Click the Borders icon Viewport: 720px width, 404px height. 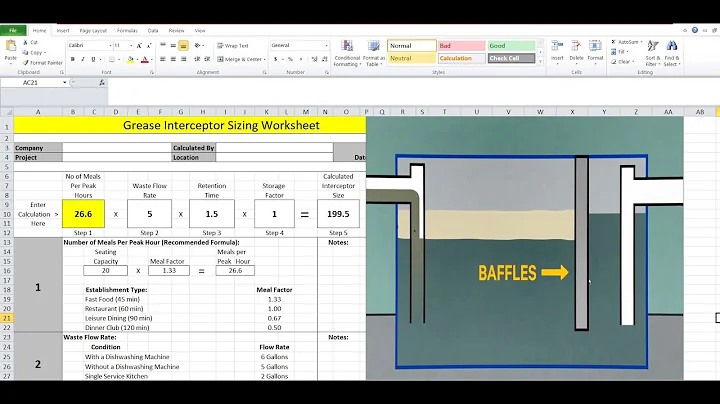pos(112,59)
